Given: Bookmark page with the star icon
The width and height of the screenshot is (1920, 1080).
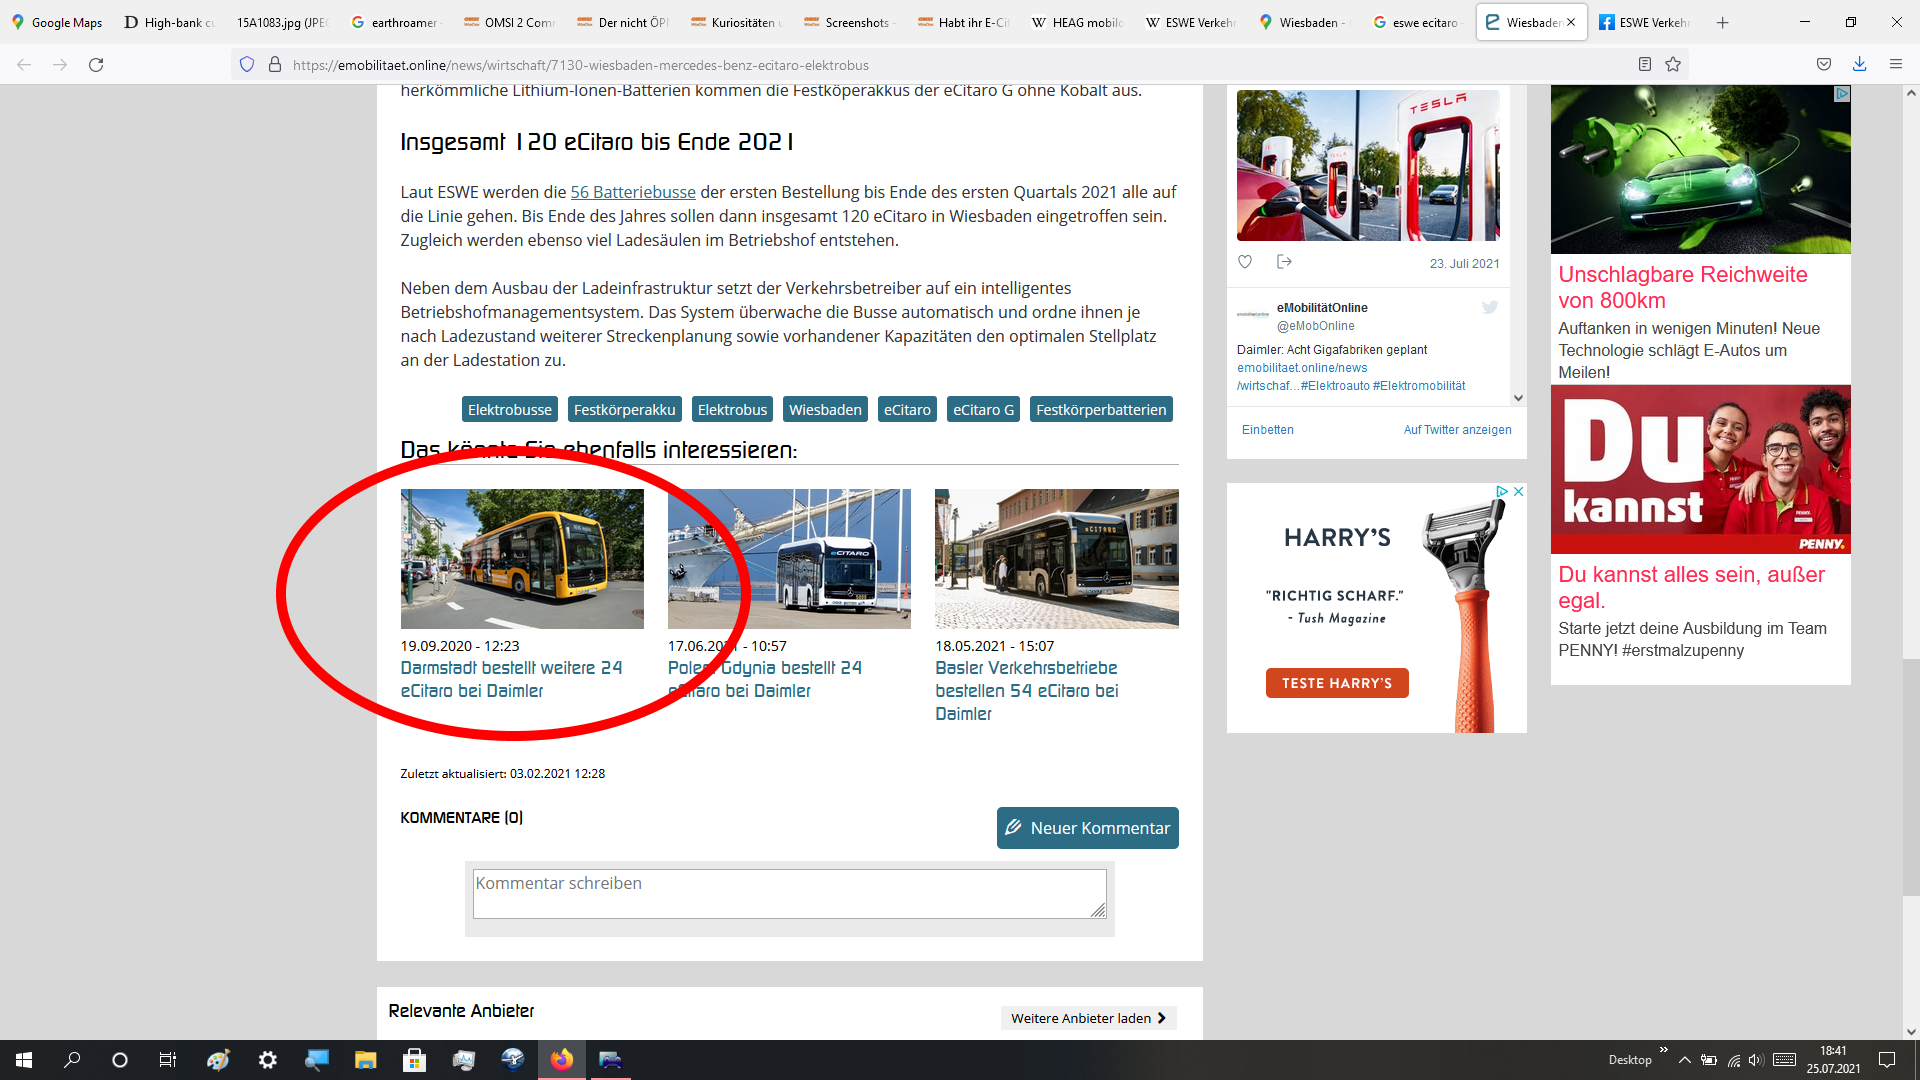Looking at the screenshot, I should 1673,65.
